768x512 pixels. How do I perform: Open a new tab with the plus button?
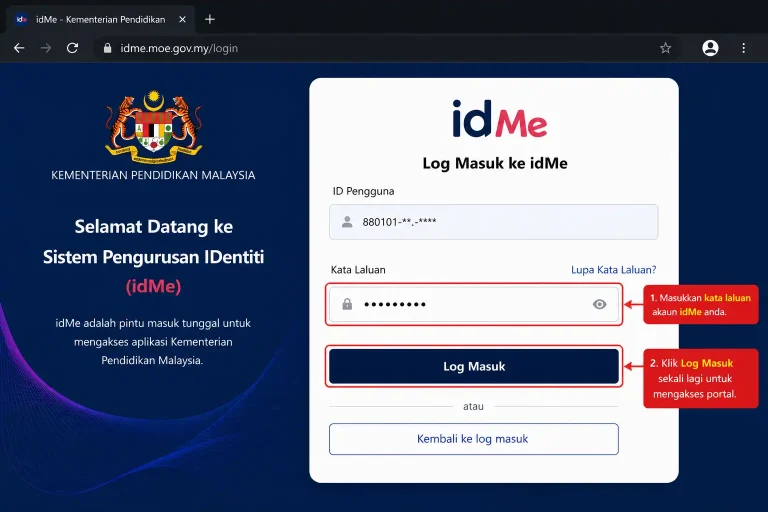(x=210, y=20)
